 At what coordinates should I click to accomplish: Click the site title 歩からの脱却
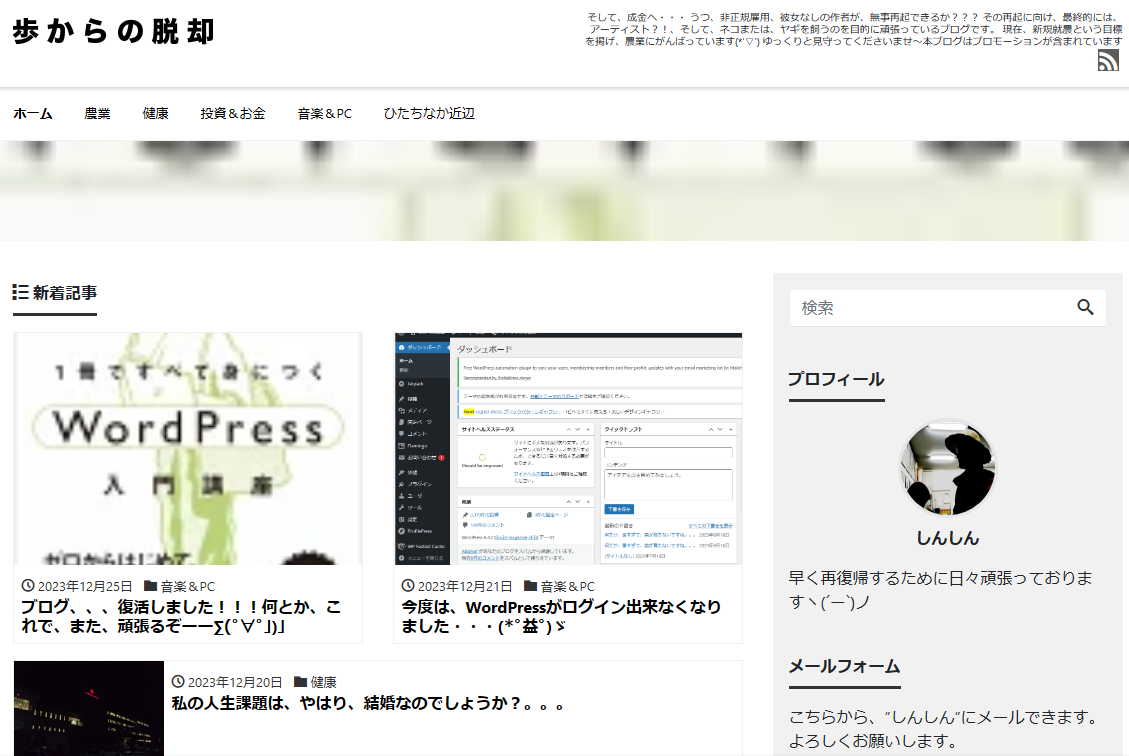point(113,32)
